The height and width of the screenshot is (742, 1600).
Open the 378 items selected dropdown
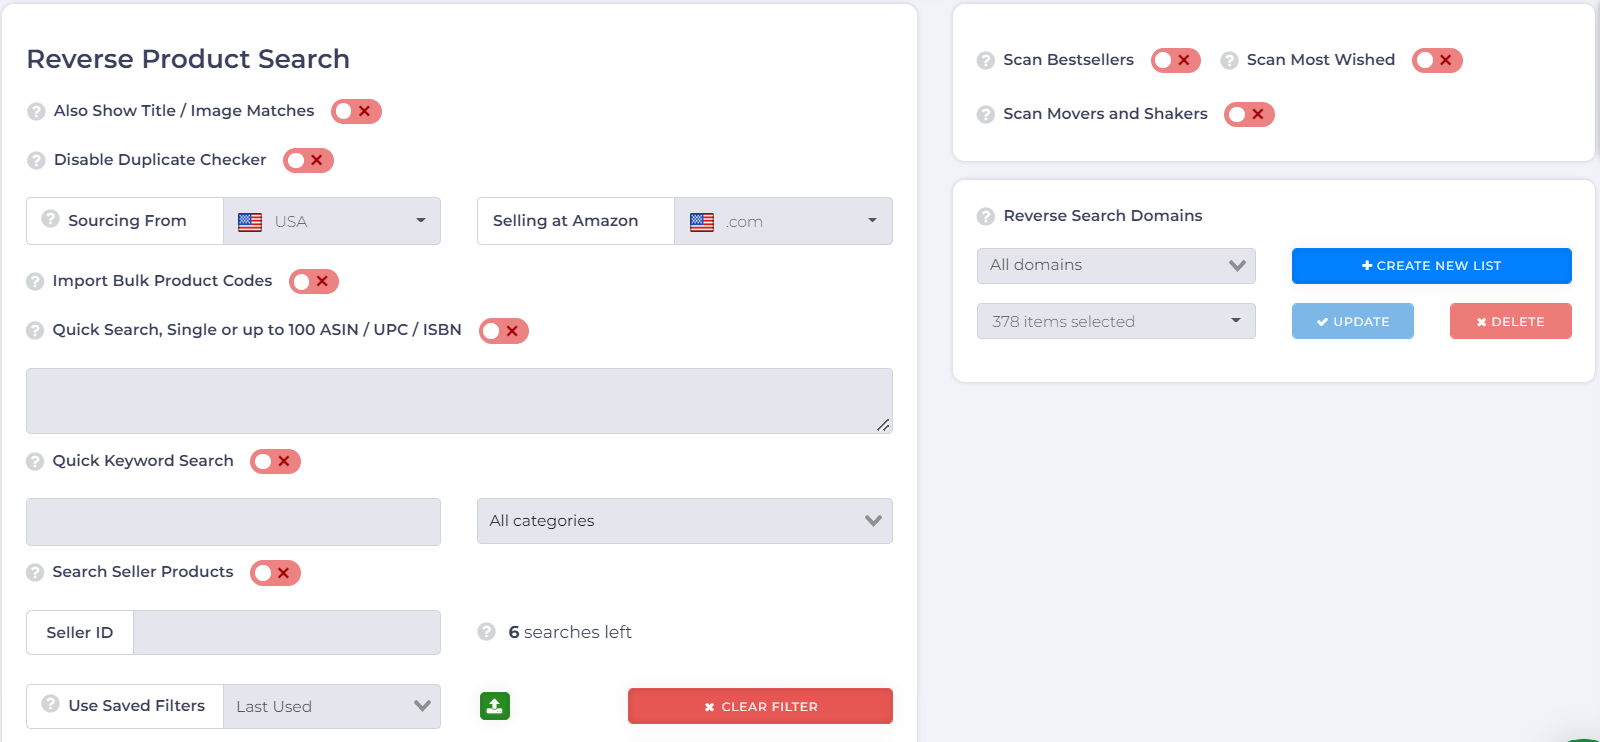pyautogui.click(x=1116, y=321)
